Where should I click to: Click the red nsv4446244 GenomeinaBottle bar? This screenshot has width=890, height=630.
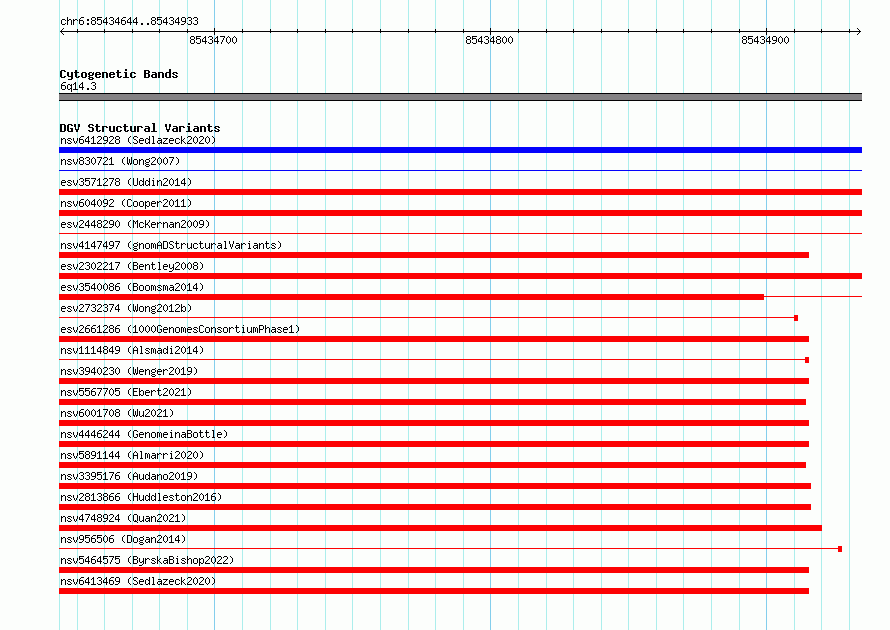(434, 444)
